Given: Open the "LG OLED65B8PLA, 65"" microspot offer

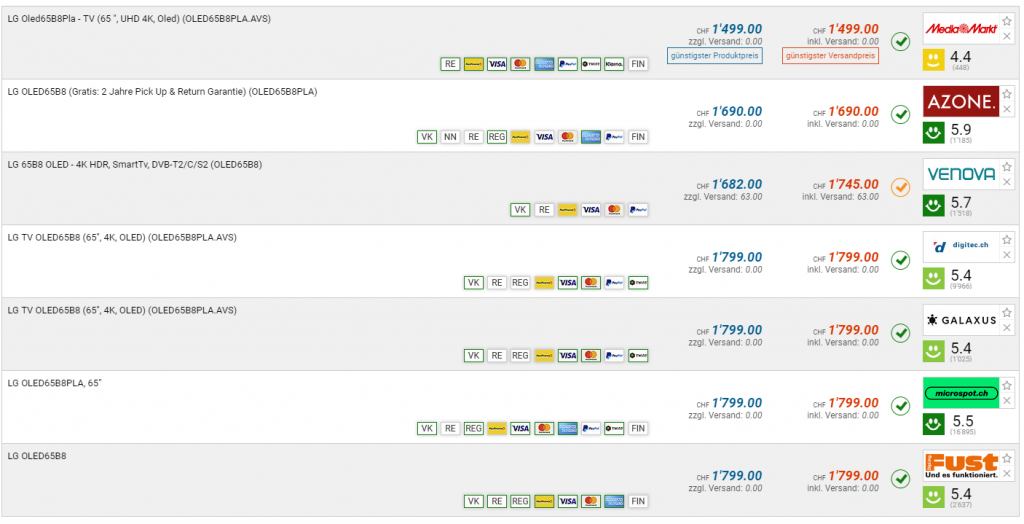Looking at the screenshot, I should pyautogui.click(x=57, y=383).
